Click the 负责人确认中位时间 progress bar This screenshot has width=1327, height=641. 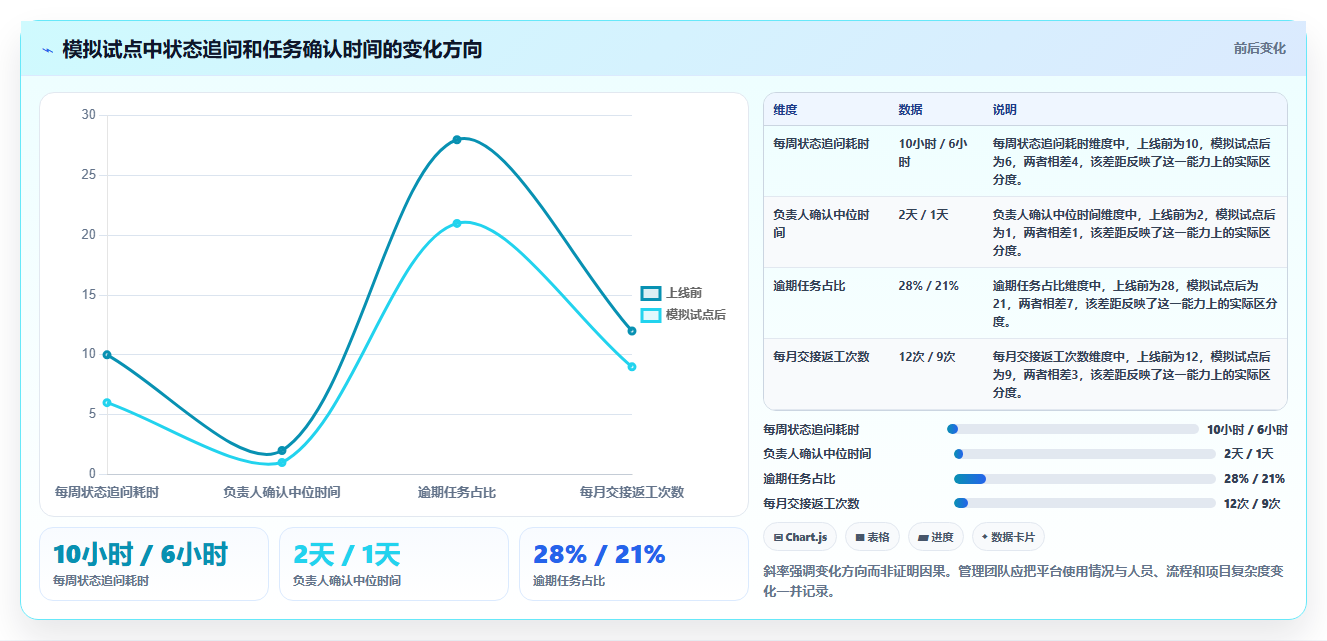coord(1085,454)
